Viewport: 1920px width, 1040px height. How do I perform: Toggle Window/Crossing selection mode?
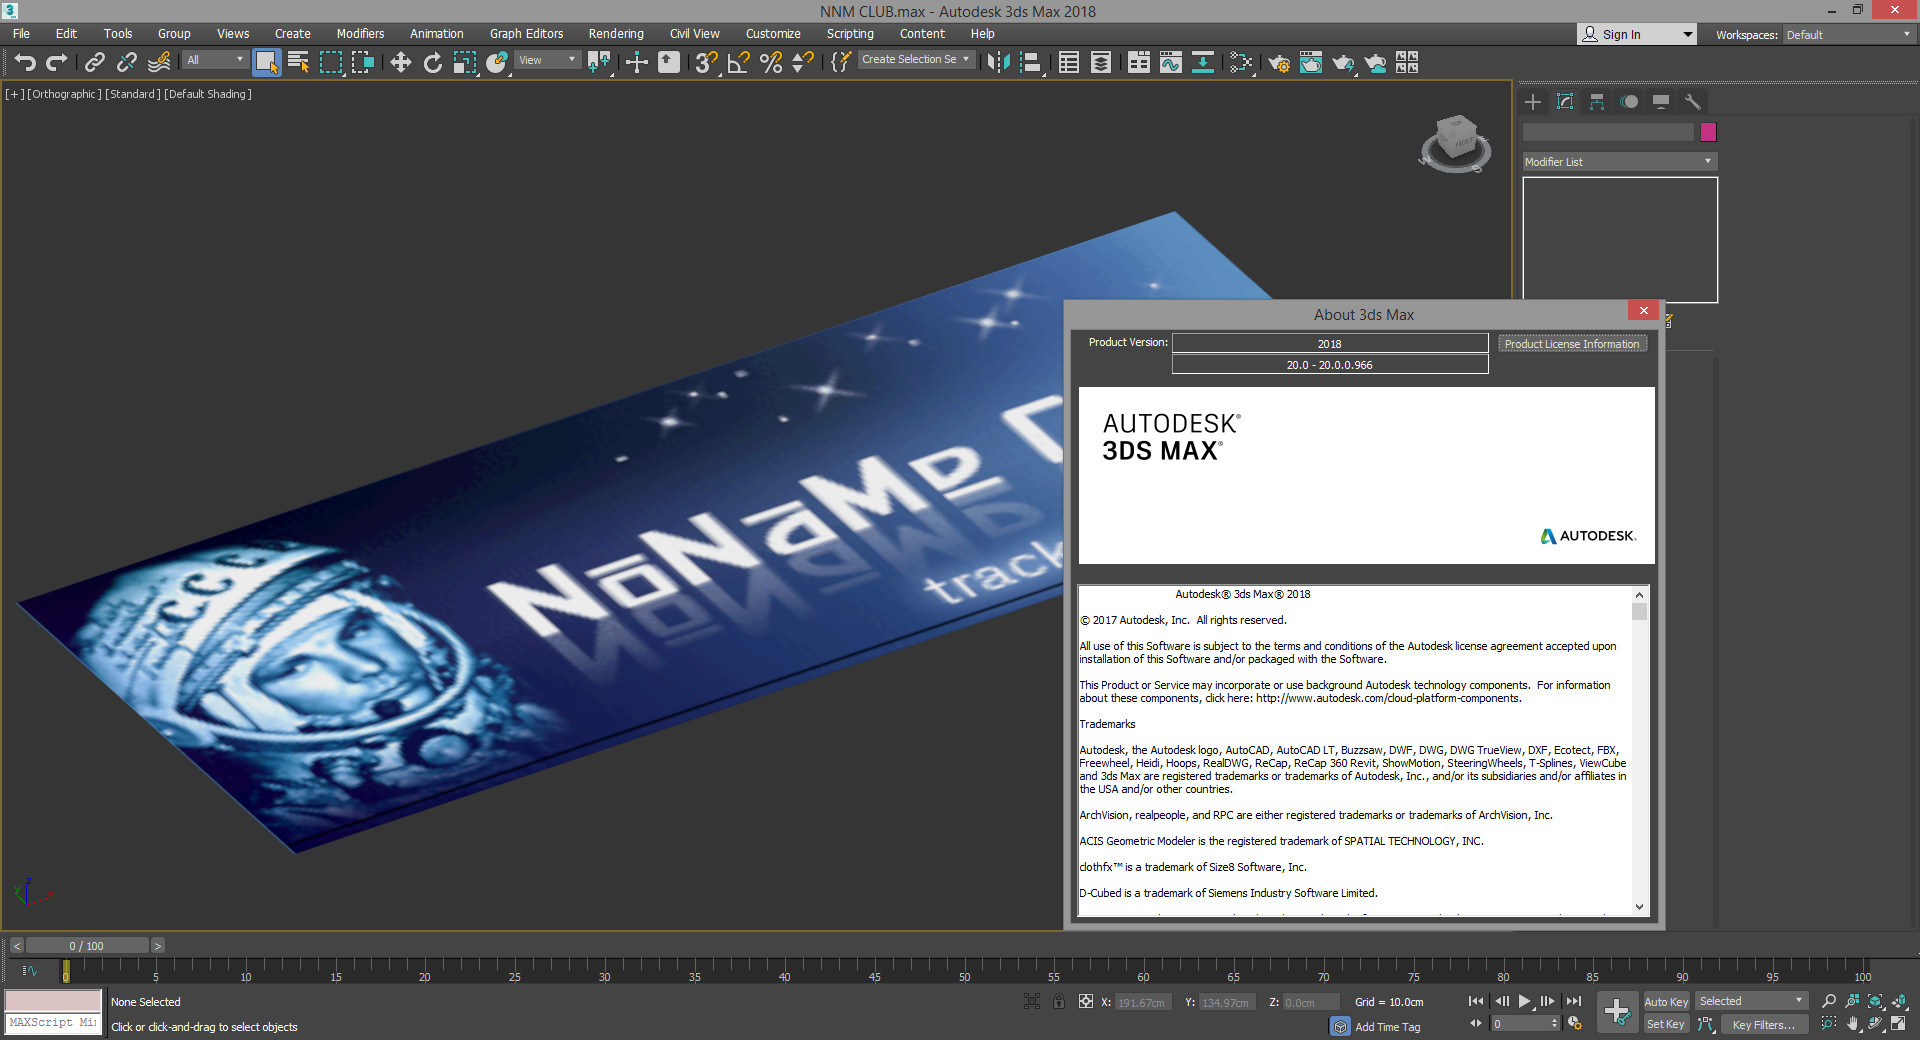pos(363,62)
